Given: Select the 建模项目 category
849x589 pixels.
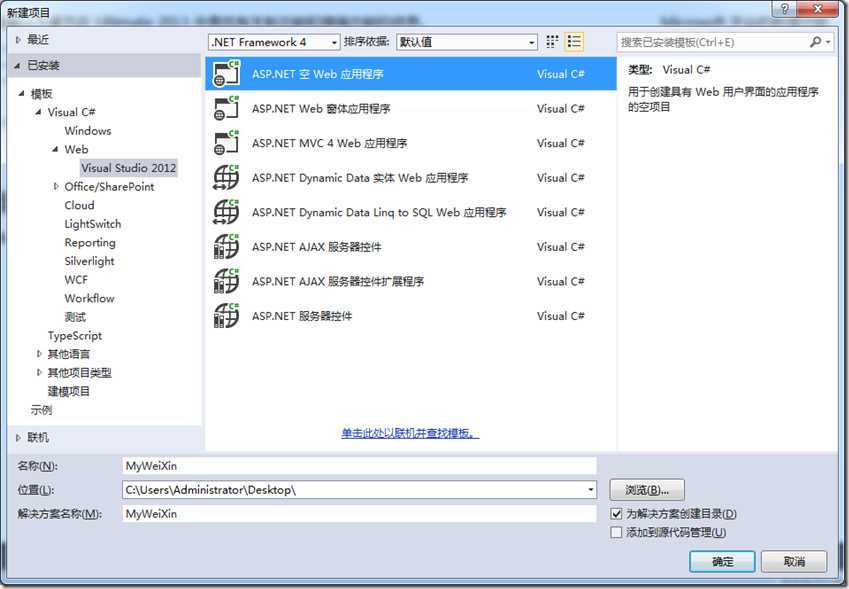Looking at the screenshot, I should click(x=69, y=391).
